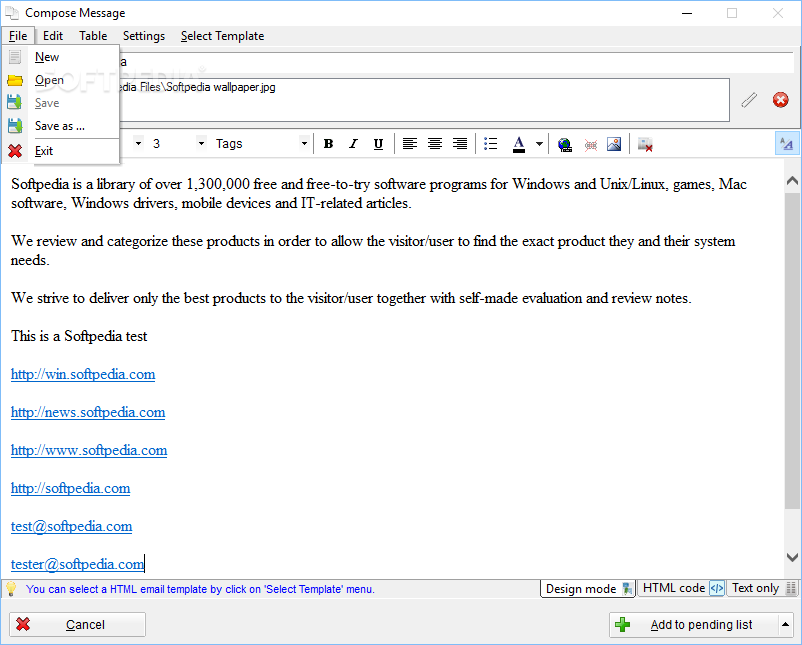Image resolution: width=802 pixels, height=645 pixels.
Task: Insert a bulleted list
Action: [491, 144]
